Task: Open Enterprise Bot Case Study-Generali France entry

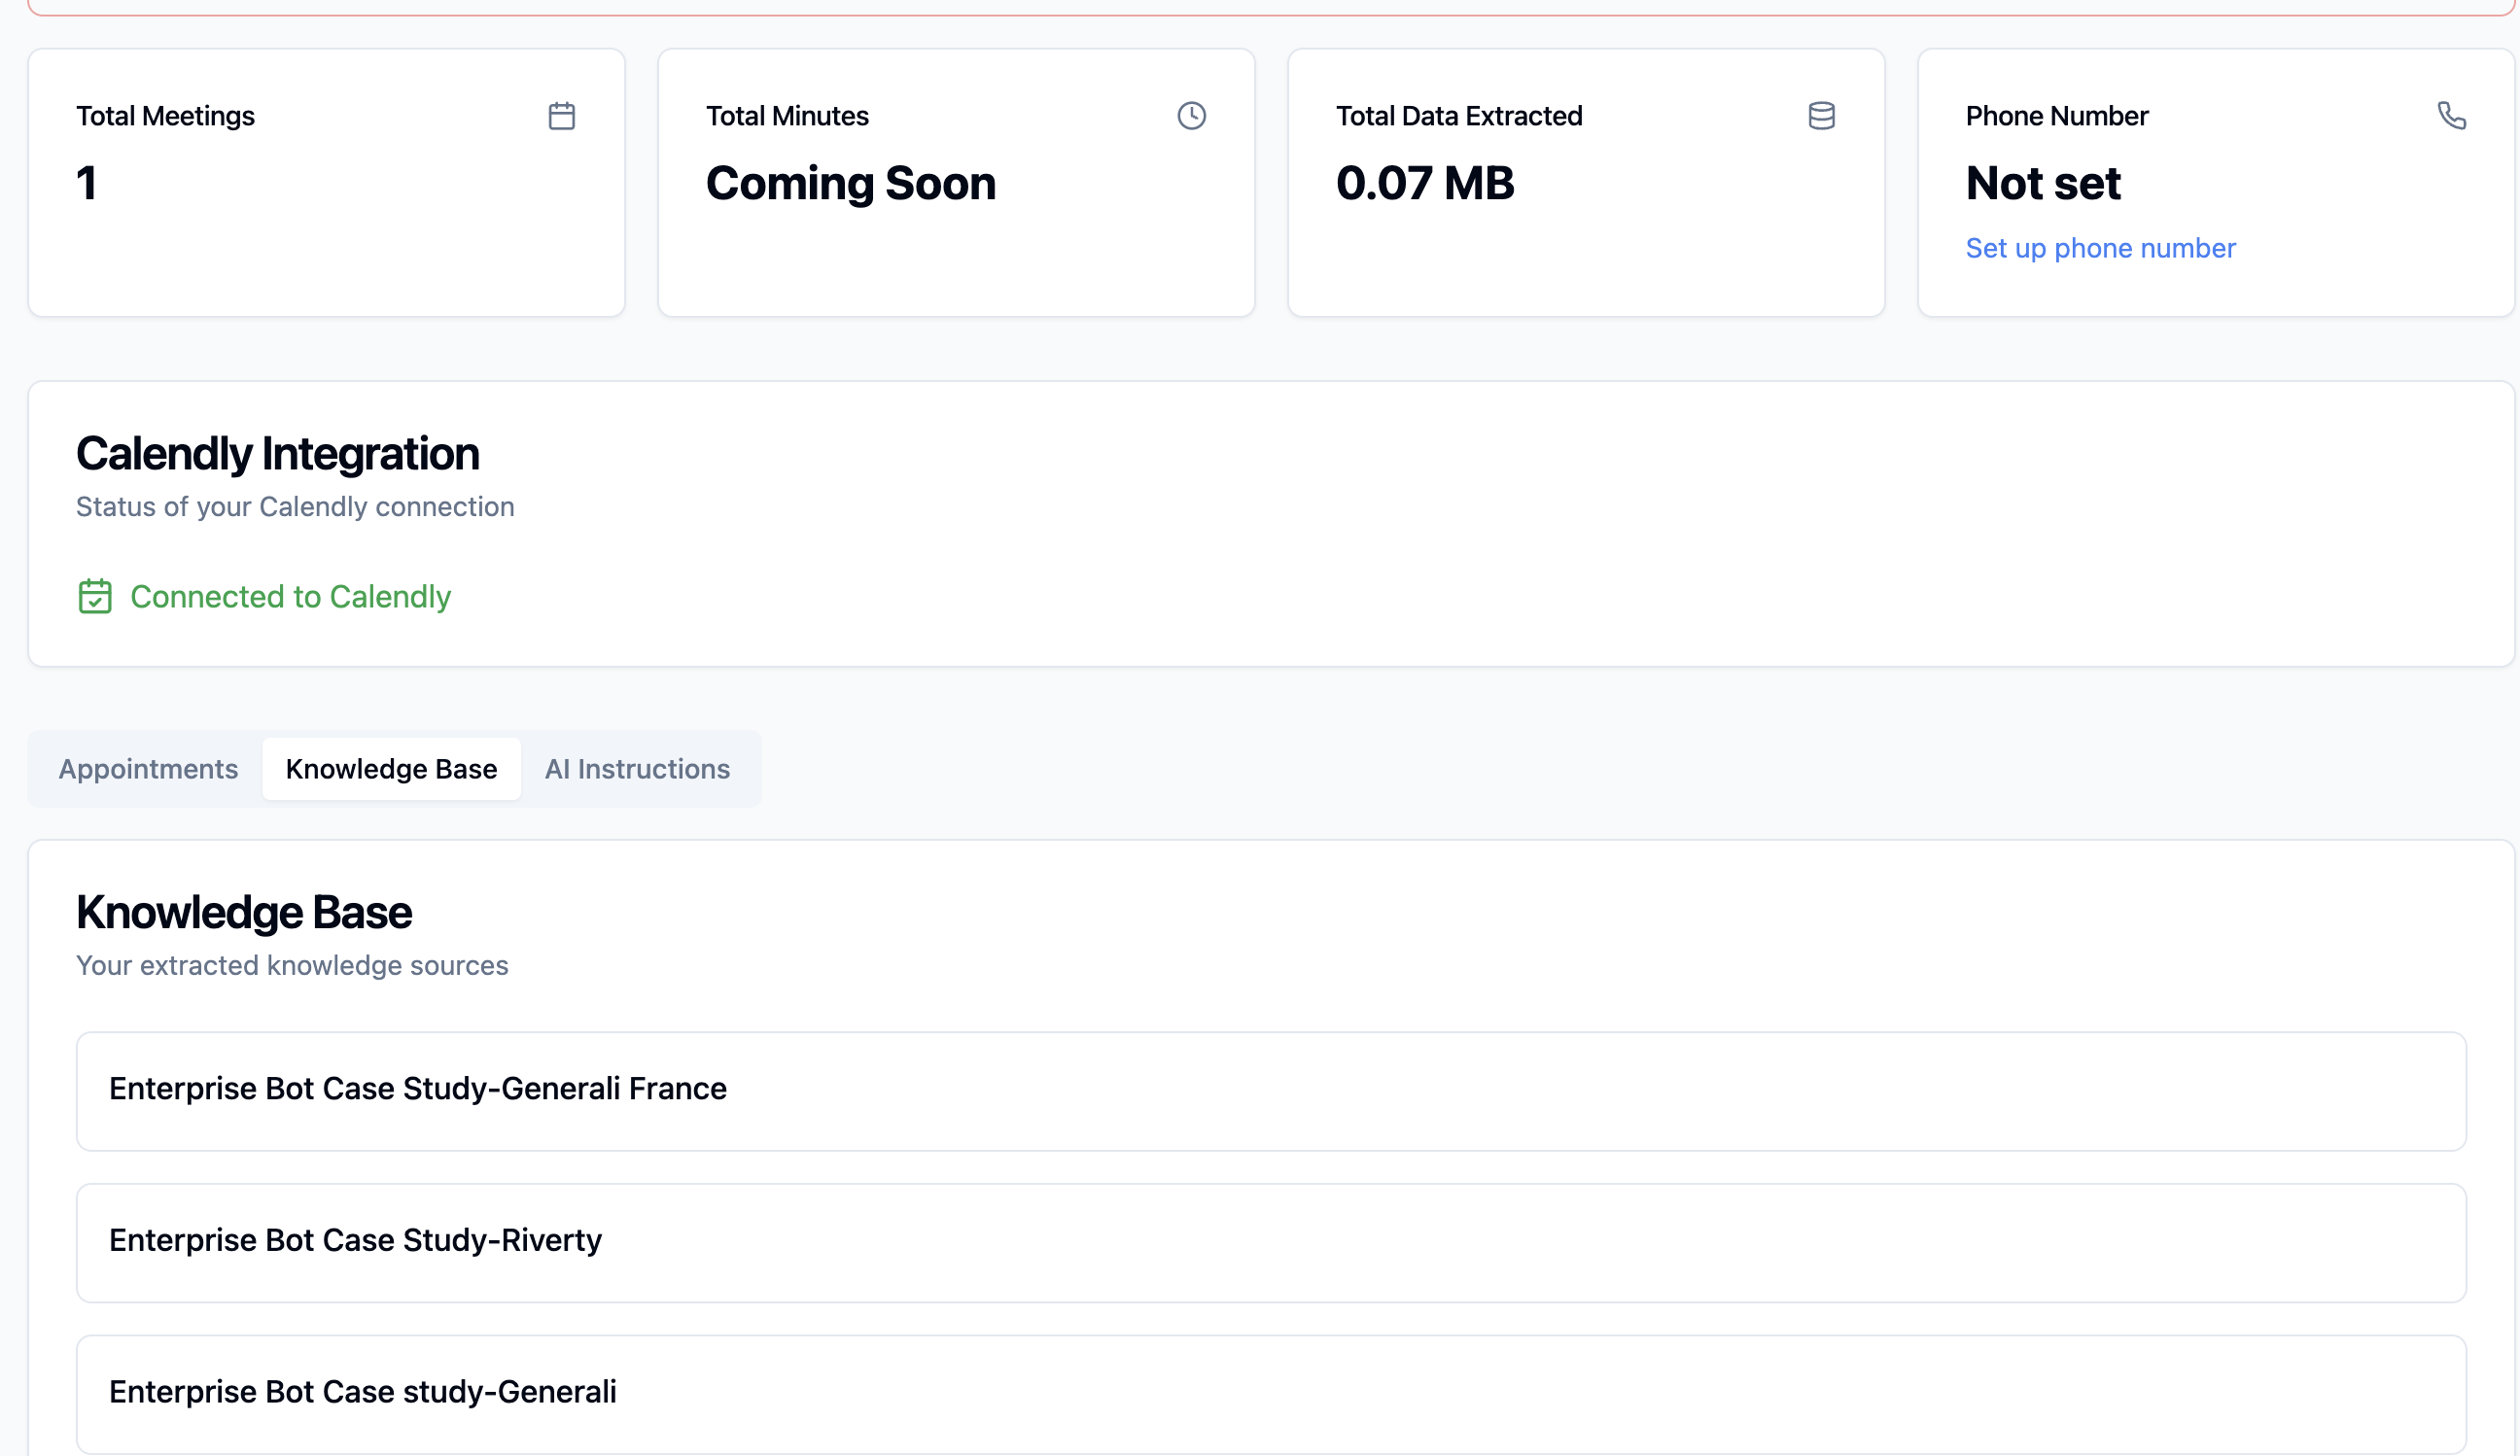Action: (x=418, y=1089)
